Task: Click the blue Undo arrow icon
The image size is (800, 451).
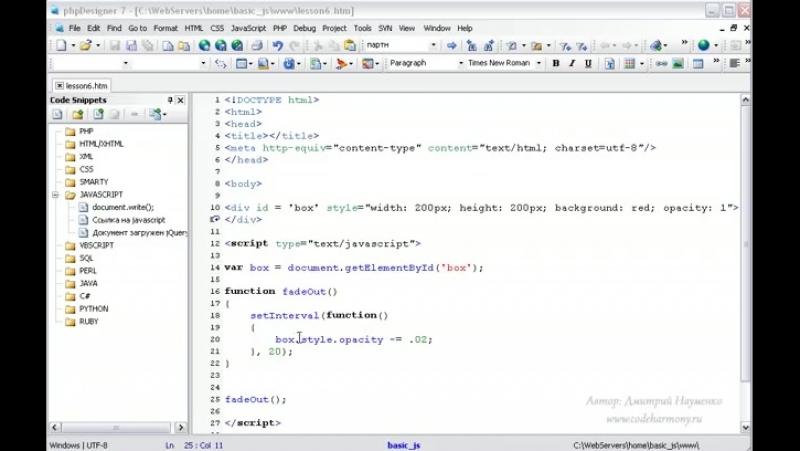Action: pos(278,45)
